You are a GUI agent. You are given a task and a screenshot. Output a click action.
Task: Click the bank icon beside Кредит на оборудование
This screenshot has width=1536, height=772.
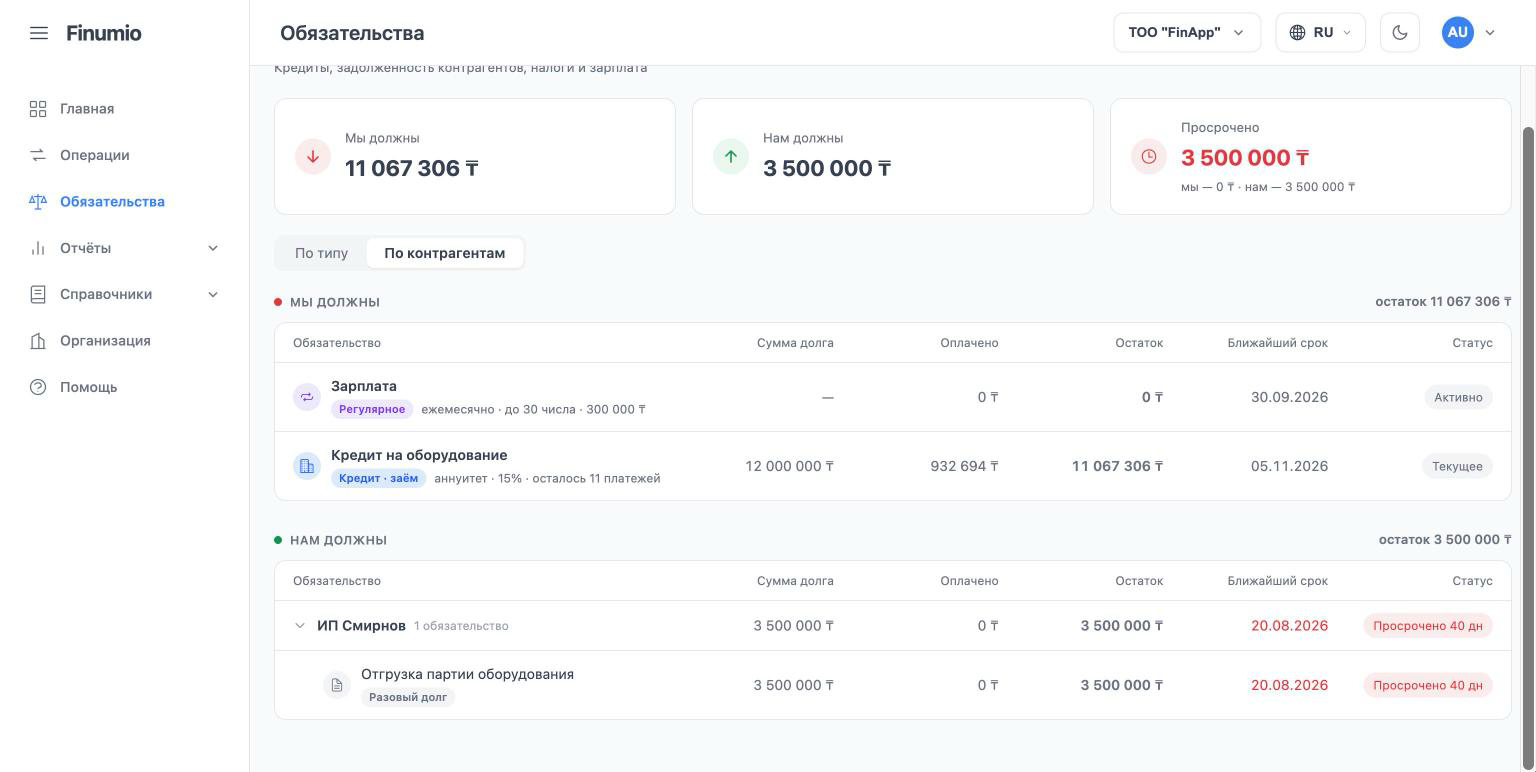coord(307,466)
